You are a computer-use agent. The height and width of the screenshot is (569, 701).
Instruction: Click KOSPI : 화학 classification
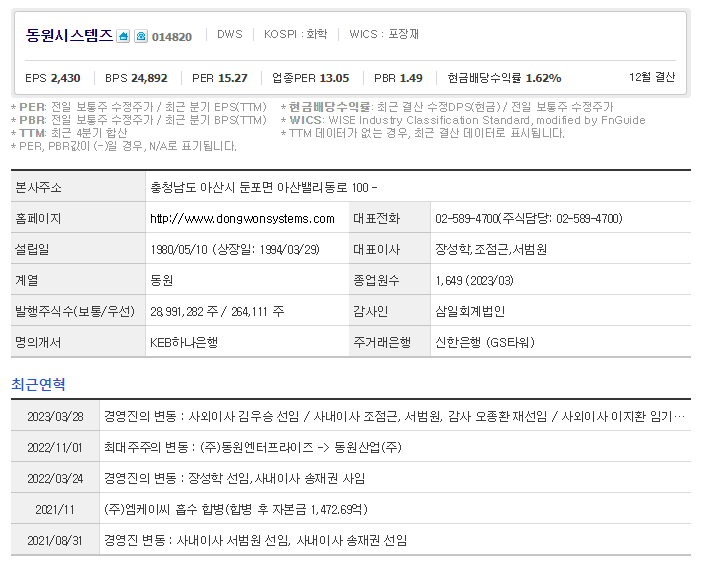(x=296, y=34)
